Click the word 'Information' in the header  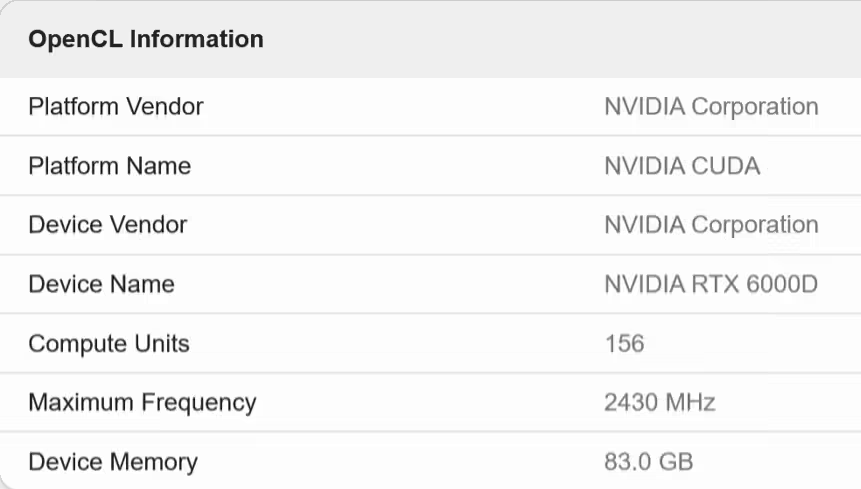click(x=197, y=40)
